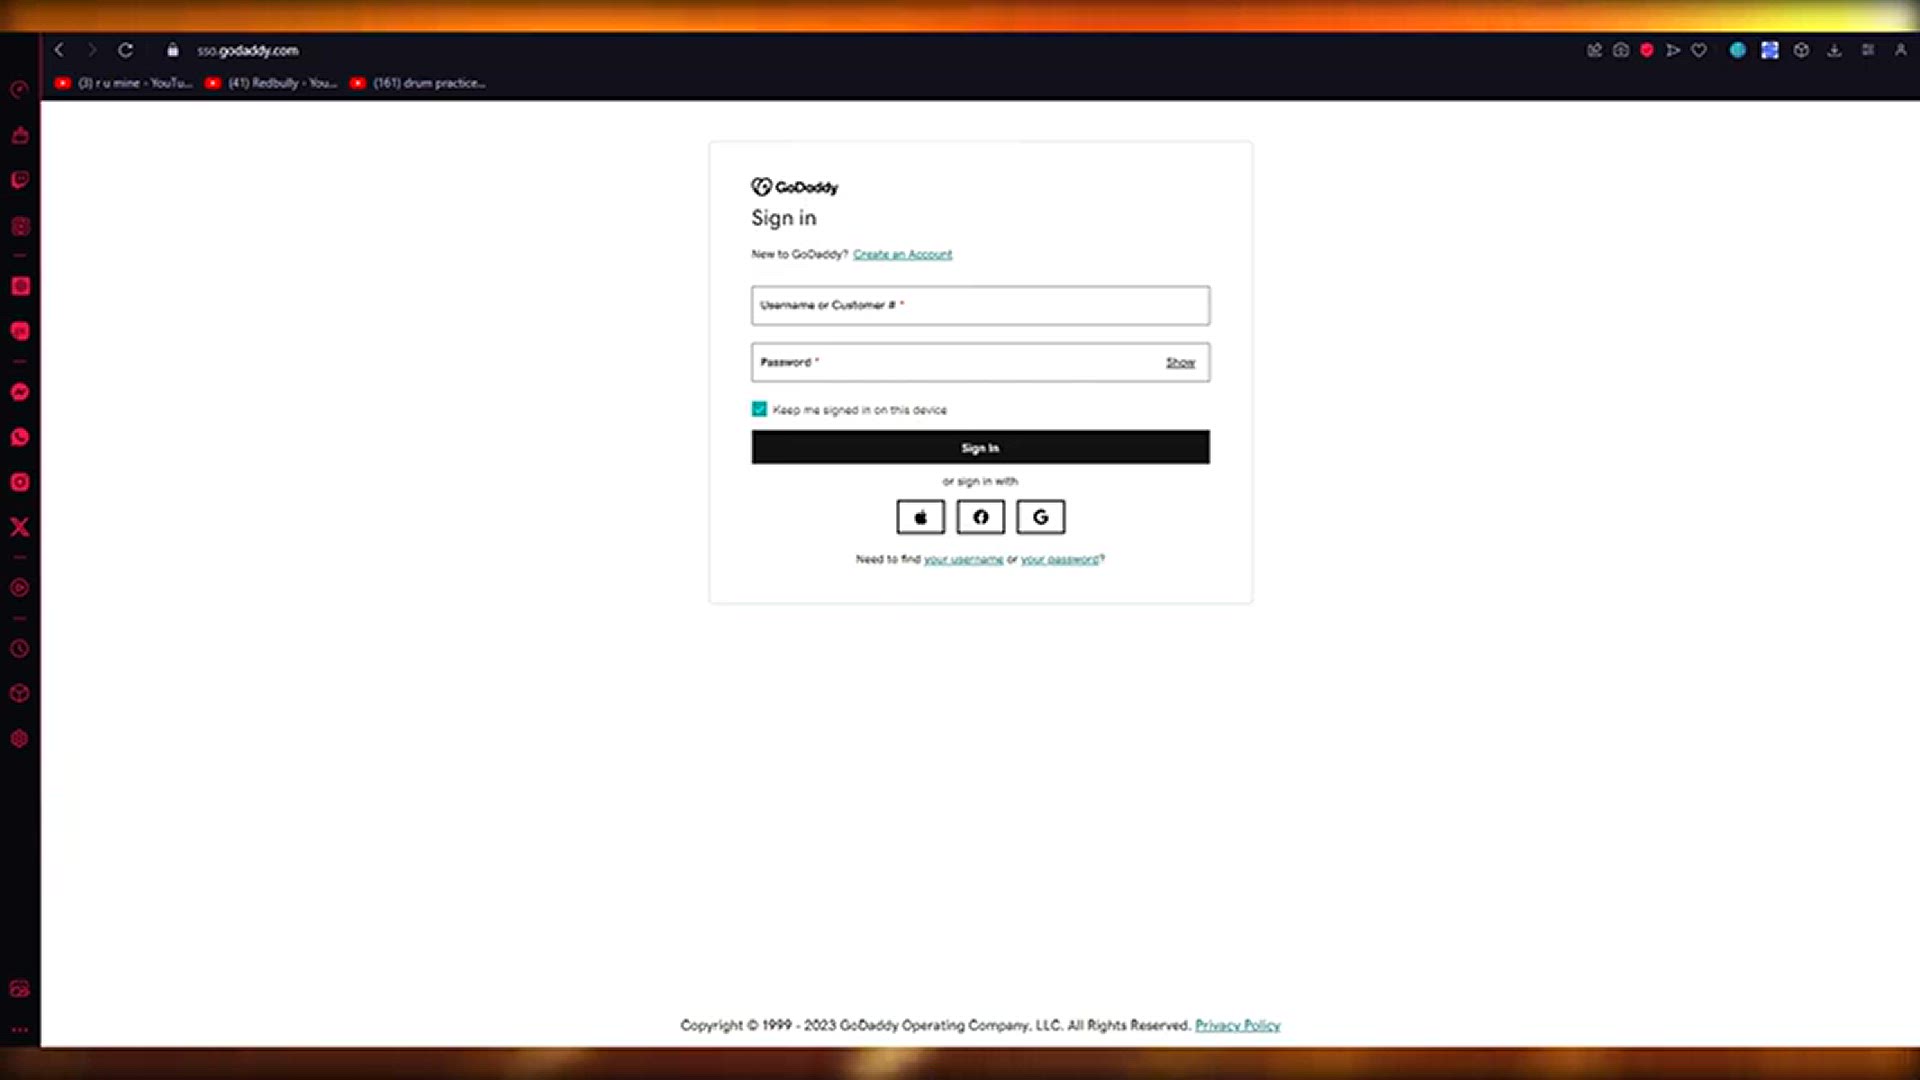Viewport: 1920px width, 1080px height.
Task: Reload the page
Action: click(x=125, y=50)
